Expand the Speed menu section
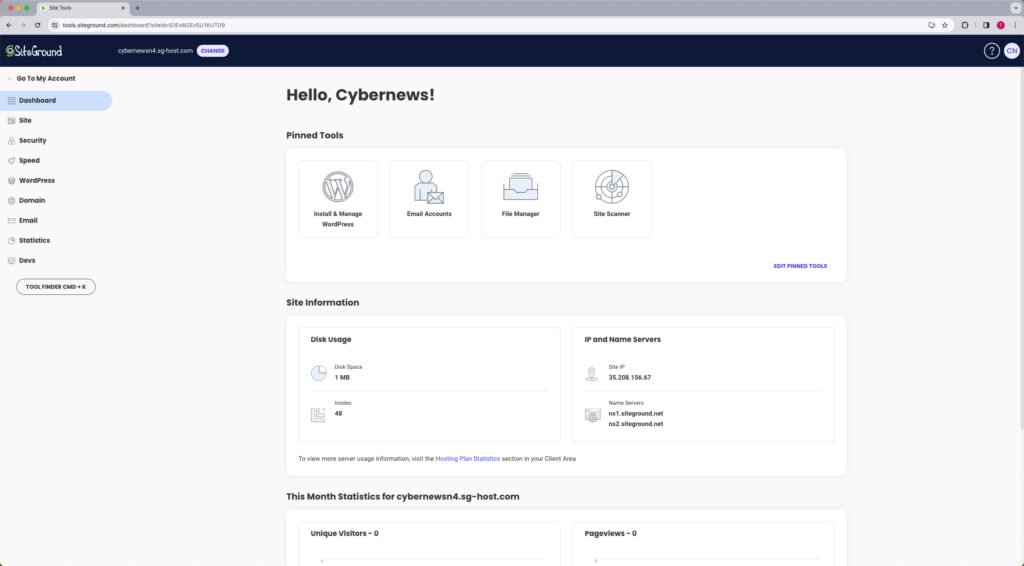1024x566 pixels. (x=56, y=161)
